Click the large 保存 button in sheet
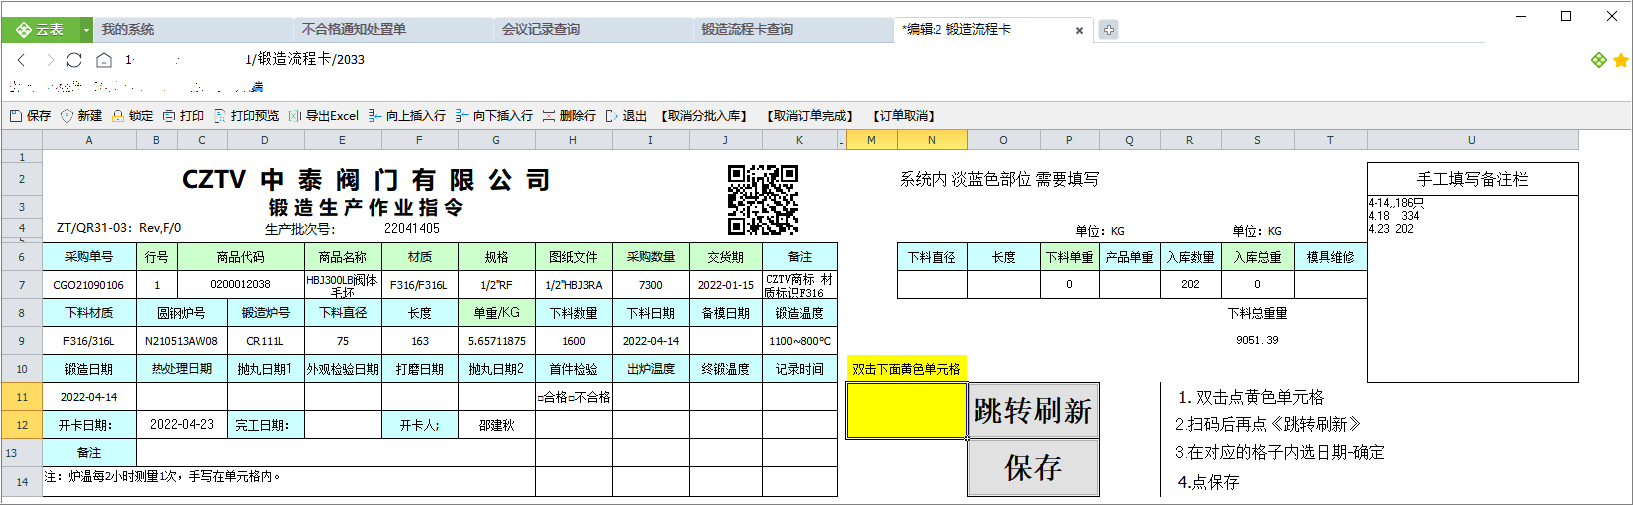The height and width of the screenshot is (505, 1633). point(1033,468)
